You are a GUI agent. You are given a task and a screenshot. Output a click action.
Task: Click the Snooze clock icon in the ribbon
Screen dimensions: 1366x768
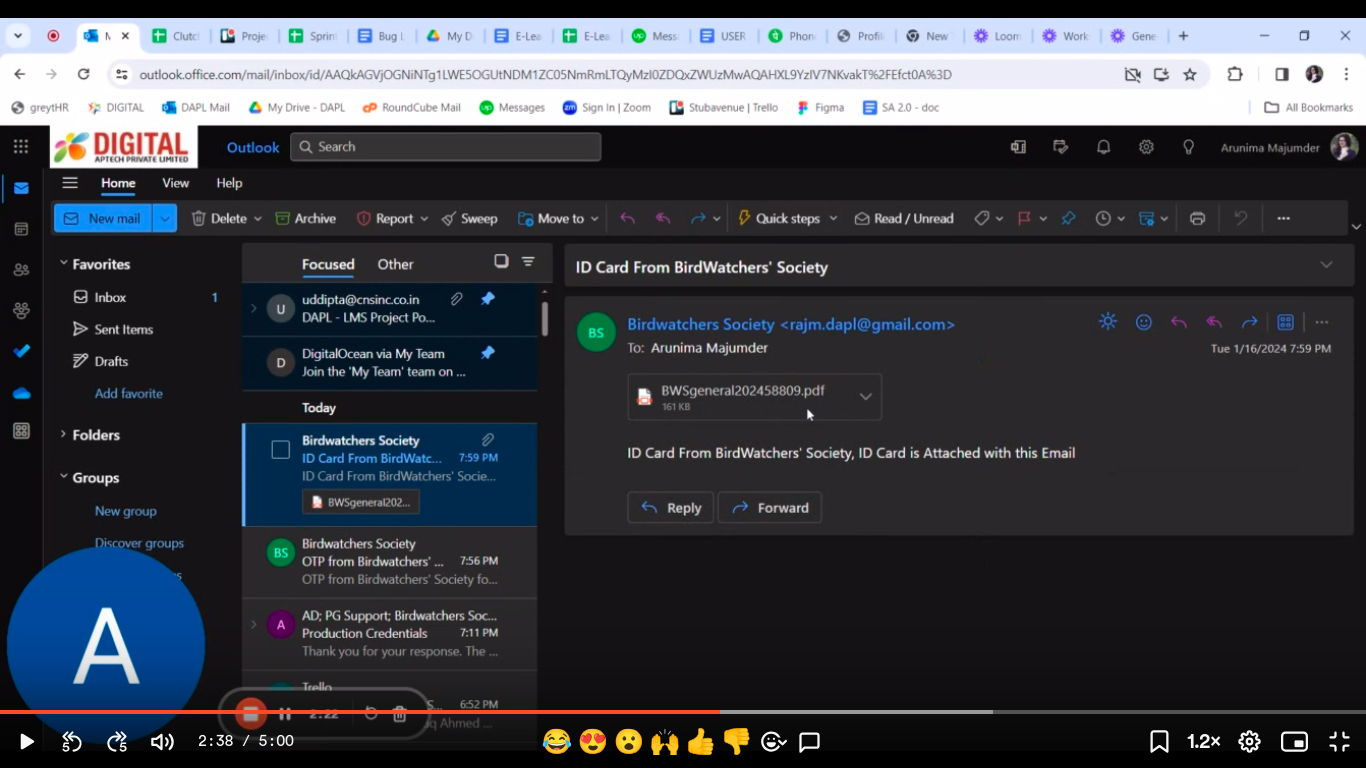1103,218
